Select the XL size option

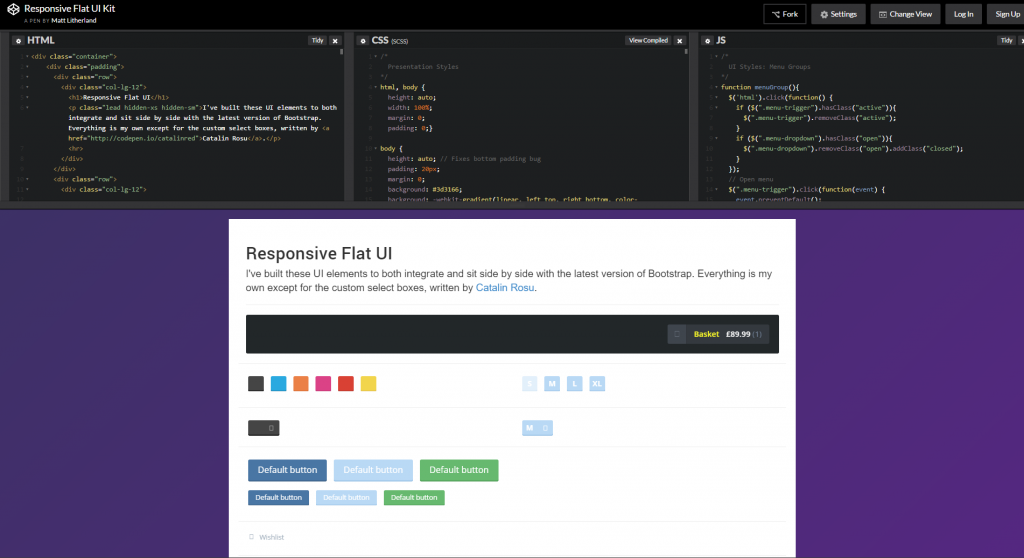pos(597,384)
